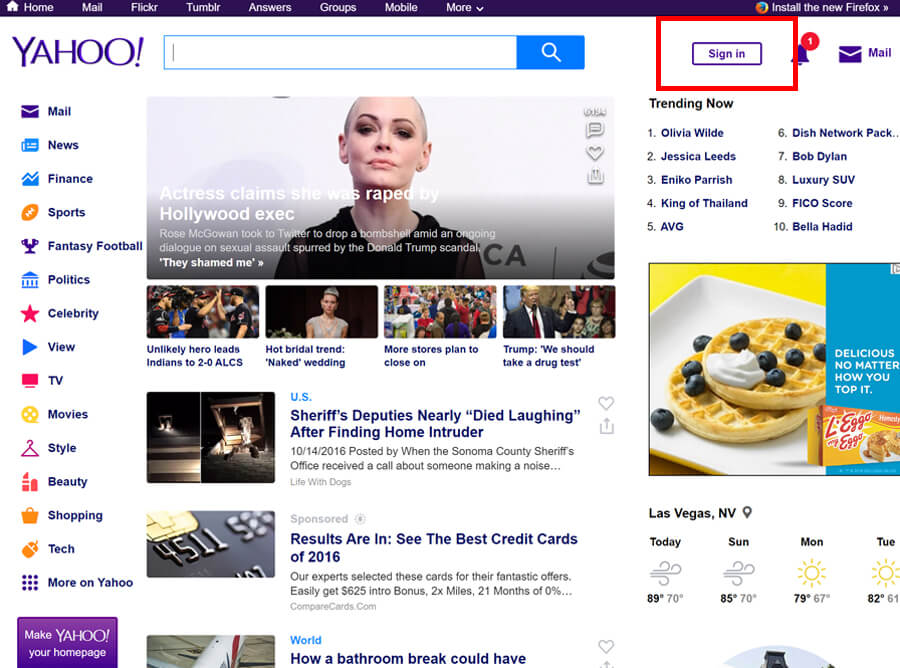Open the Trump drug test story thumbnail

559,312
